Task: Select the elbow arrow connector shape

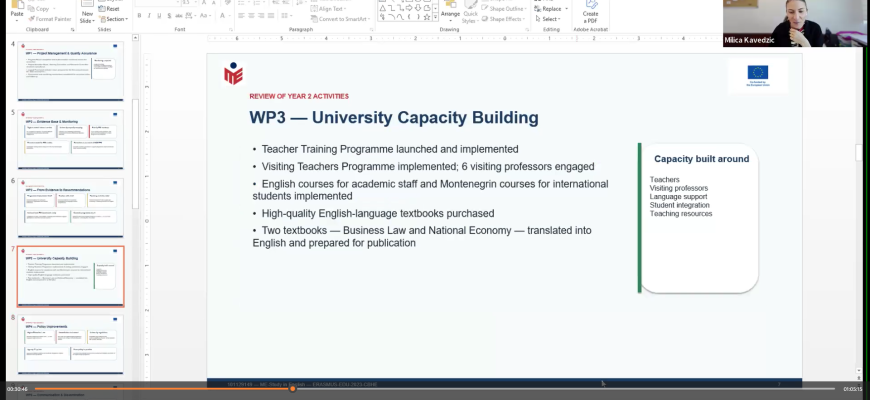Action: [401, 8]
